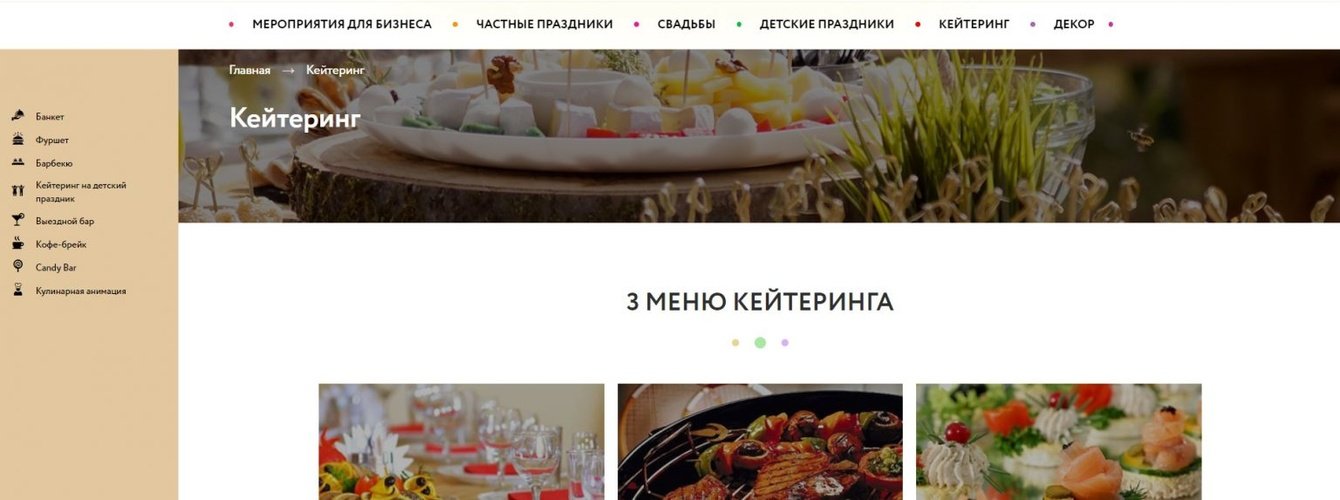Click the Candy Bar lollipop icon
The height and width of the screenshot is (500, 1340).
point(18,267)
